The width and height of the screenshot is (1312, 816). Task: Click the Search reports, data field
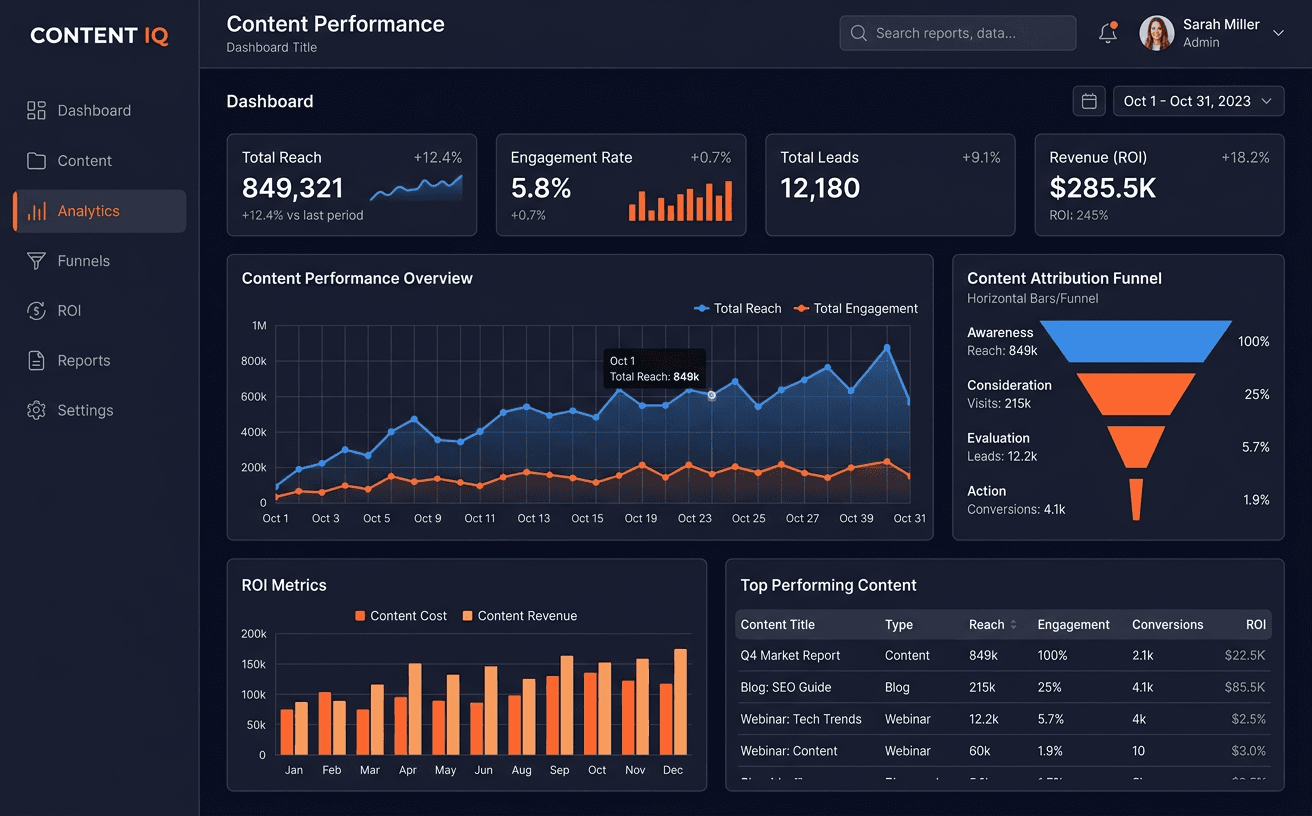(958, 33)
